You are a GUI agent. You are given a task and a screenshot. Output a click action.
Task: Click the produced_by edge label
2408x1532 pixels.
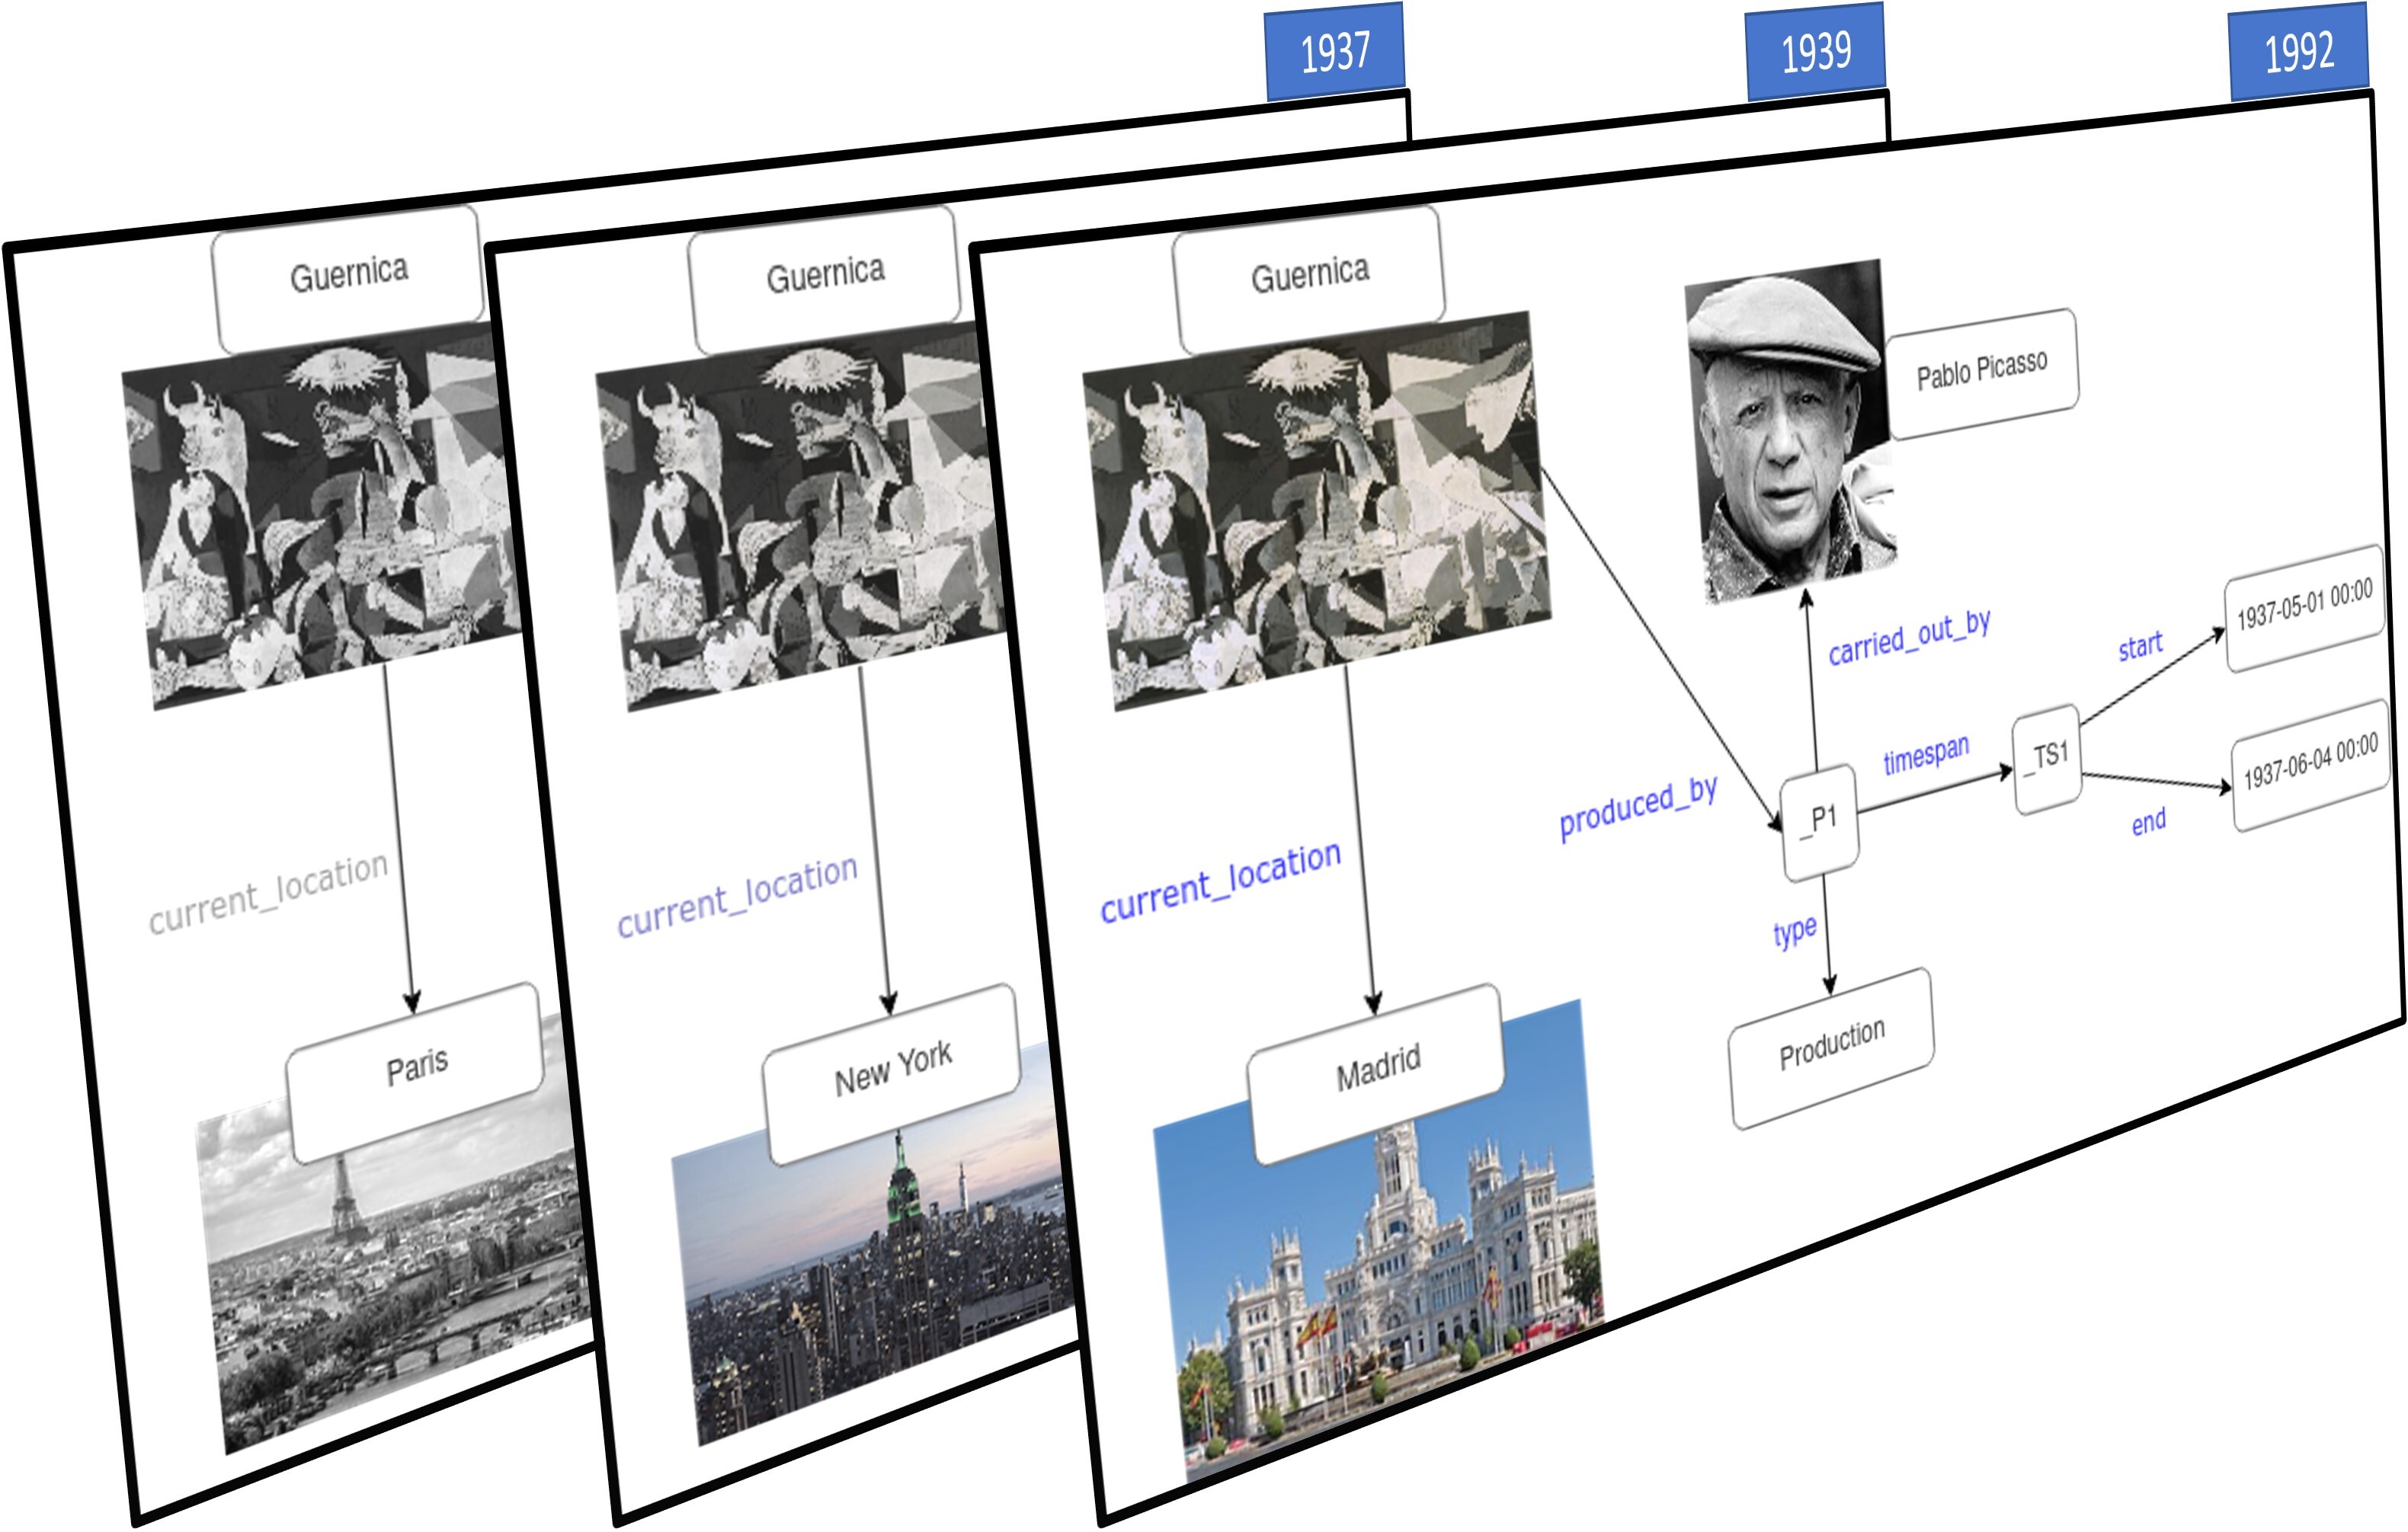click(1639, 808)
